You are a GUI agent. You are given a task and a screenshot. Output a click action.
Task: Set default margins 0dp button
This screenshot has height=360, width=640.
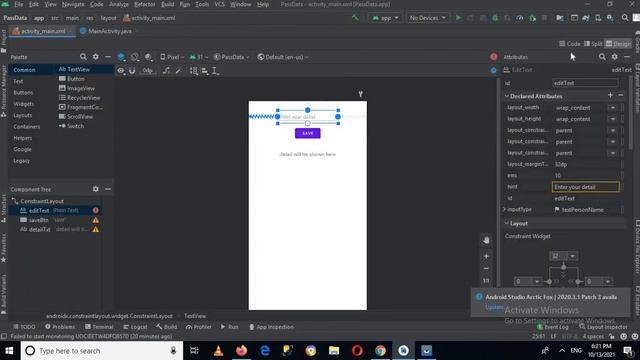pyautogui.click(x=148, y=71)
